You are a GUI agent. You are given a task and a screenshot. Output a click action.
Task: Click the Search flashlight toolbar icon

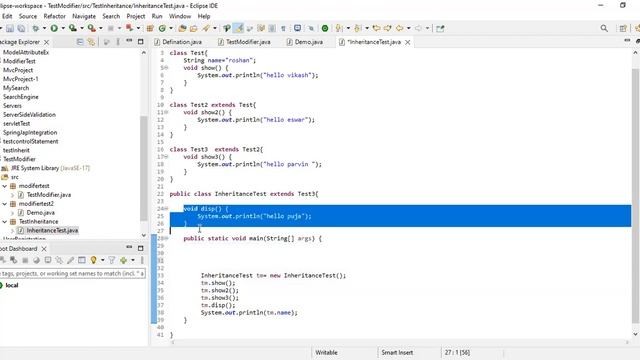tap(206, 28)
